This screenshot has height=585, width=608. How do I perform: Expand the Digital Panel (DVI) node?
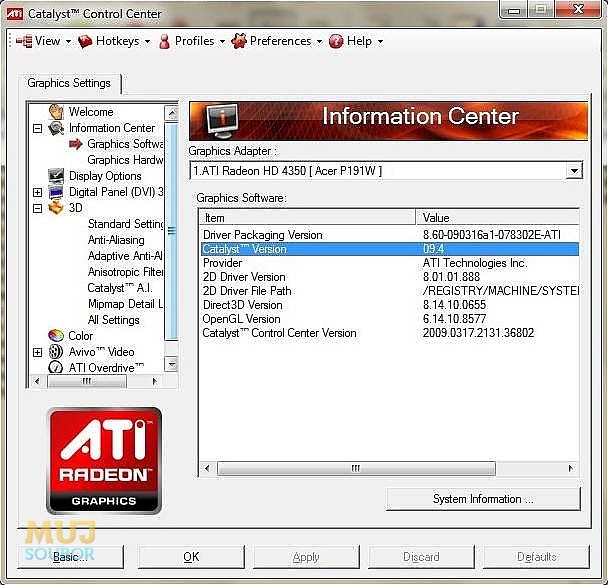pos(38,192)
